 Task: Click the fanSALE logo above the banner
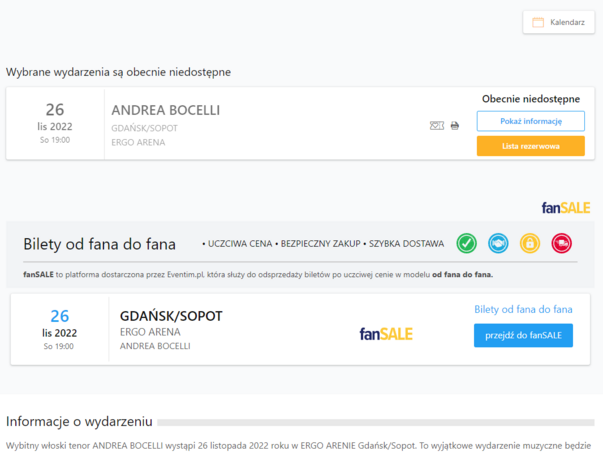tap(565, 208)
